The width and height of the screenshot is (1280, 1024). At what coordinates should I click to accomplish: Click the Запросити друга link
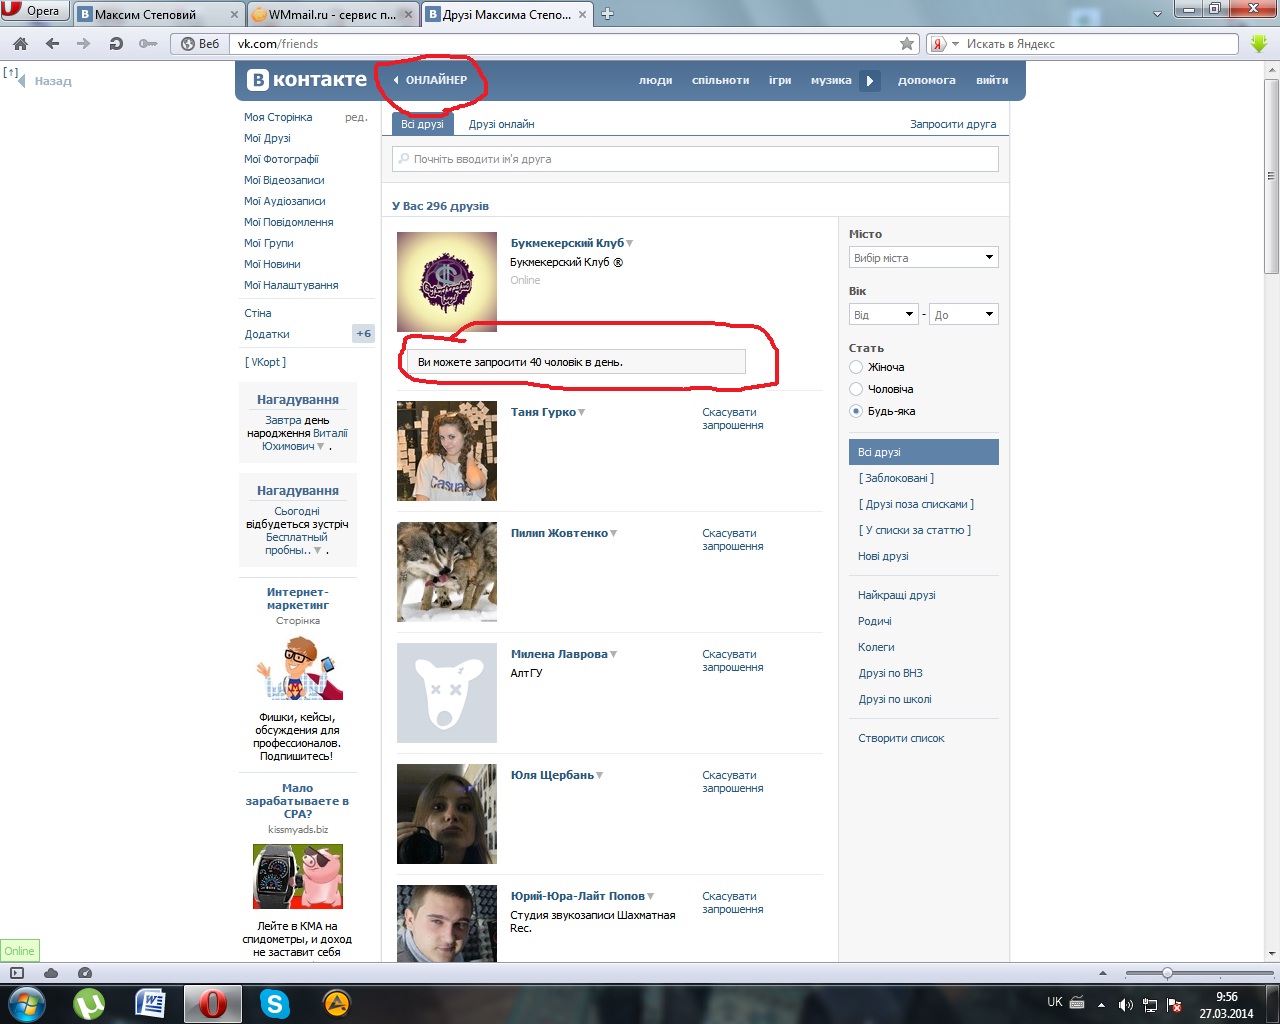click(953, 124)
